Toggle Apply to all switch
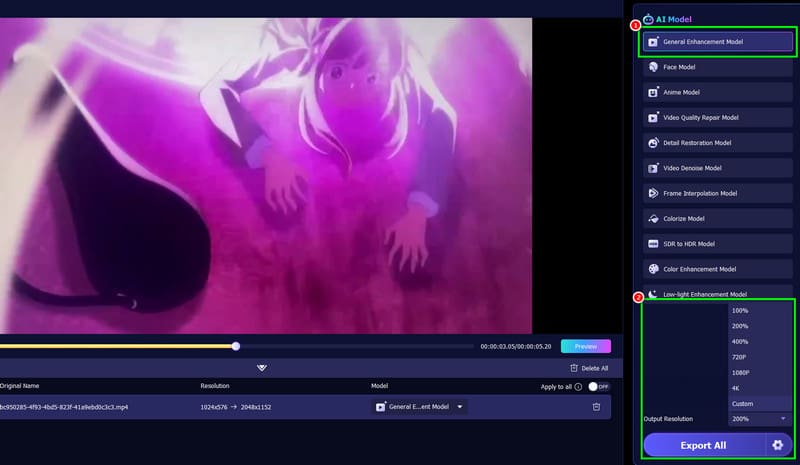800x465 pixels. [x=598, y=386]
